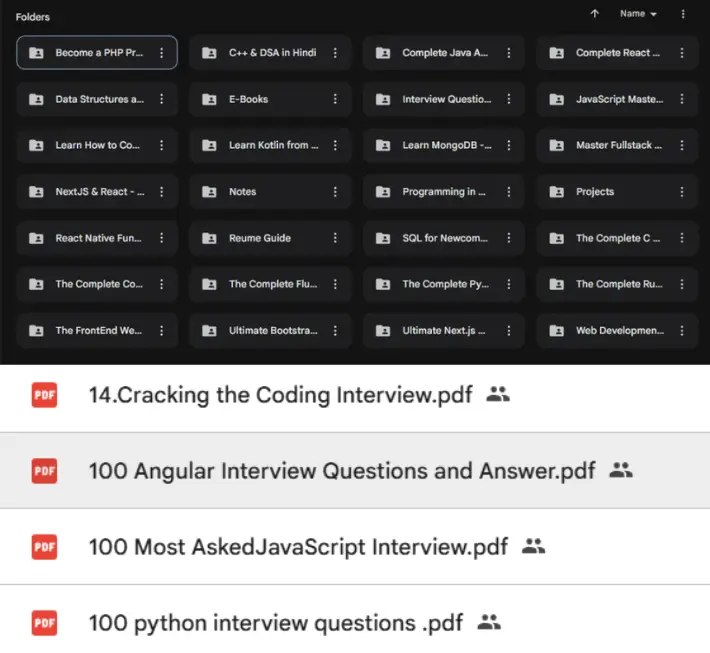Image resolution: width=710 pixels, height=653 pixels.
Task: Click the shared icon next to Angular Interview PDF
Action: click(x=621, y=471)
